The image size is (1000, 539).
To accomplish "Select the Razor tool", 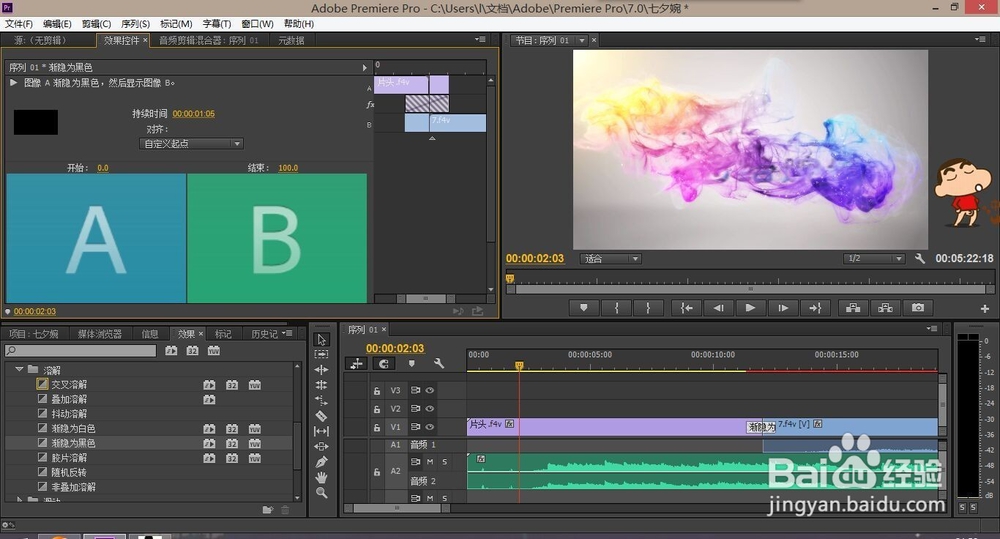I will tap(321, 416).
